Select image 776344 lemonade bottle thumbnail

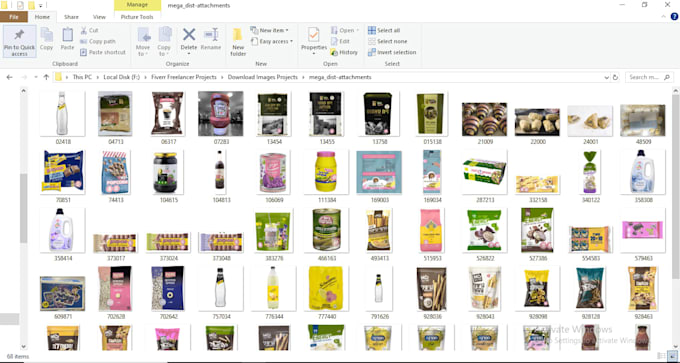[x=273, y=288]
